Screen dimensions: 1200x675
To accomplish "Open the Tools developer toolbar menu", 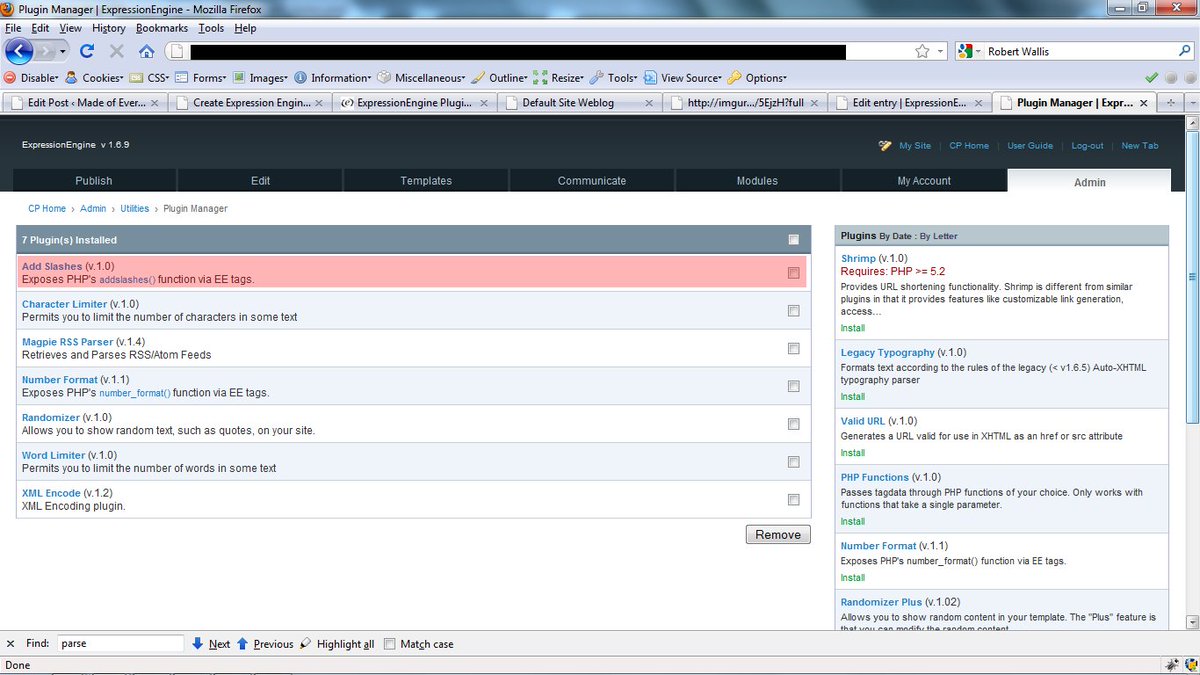I will tap(615, 77).
